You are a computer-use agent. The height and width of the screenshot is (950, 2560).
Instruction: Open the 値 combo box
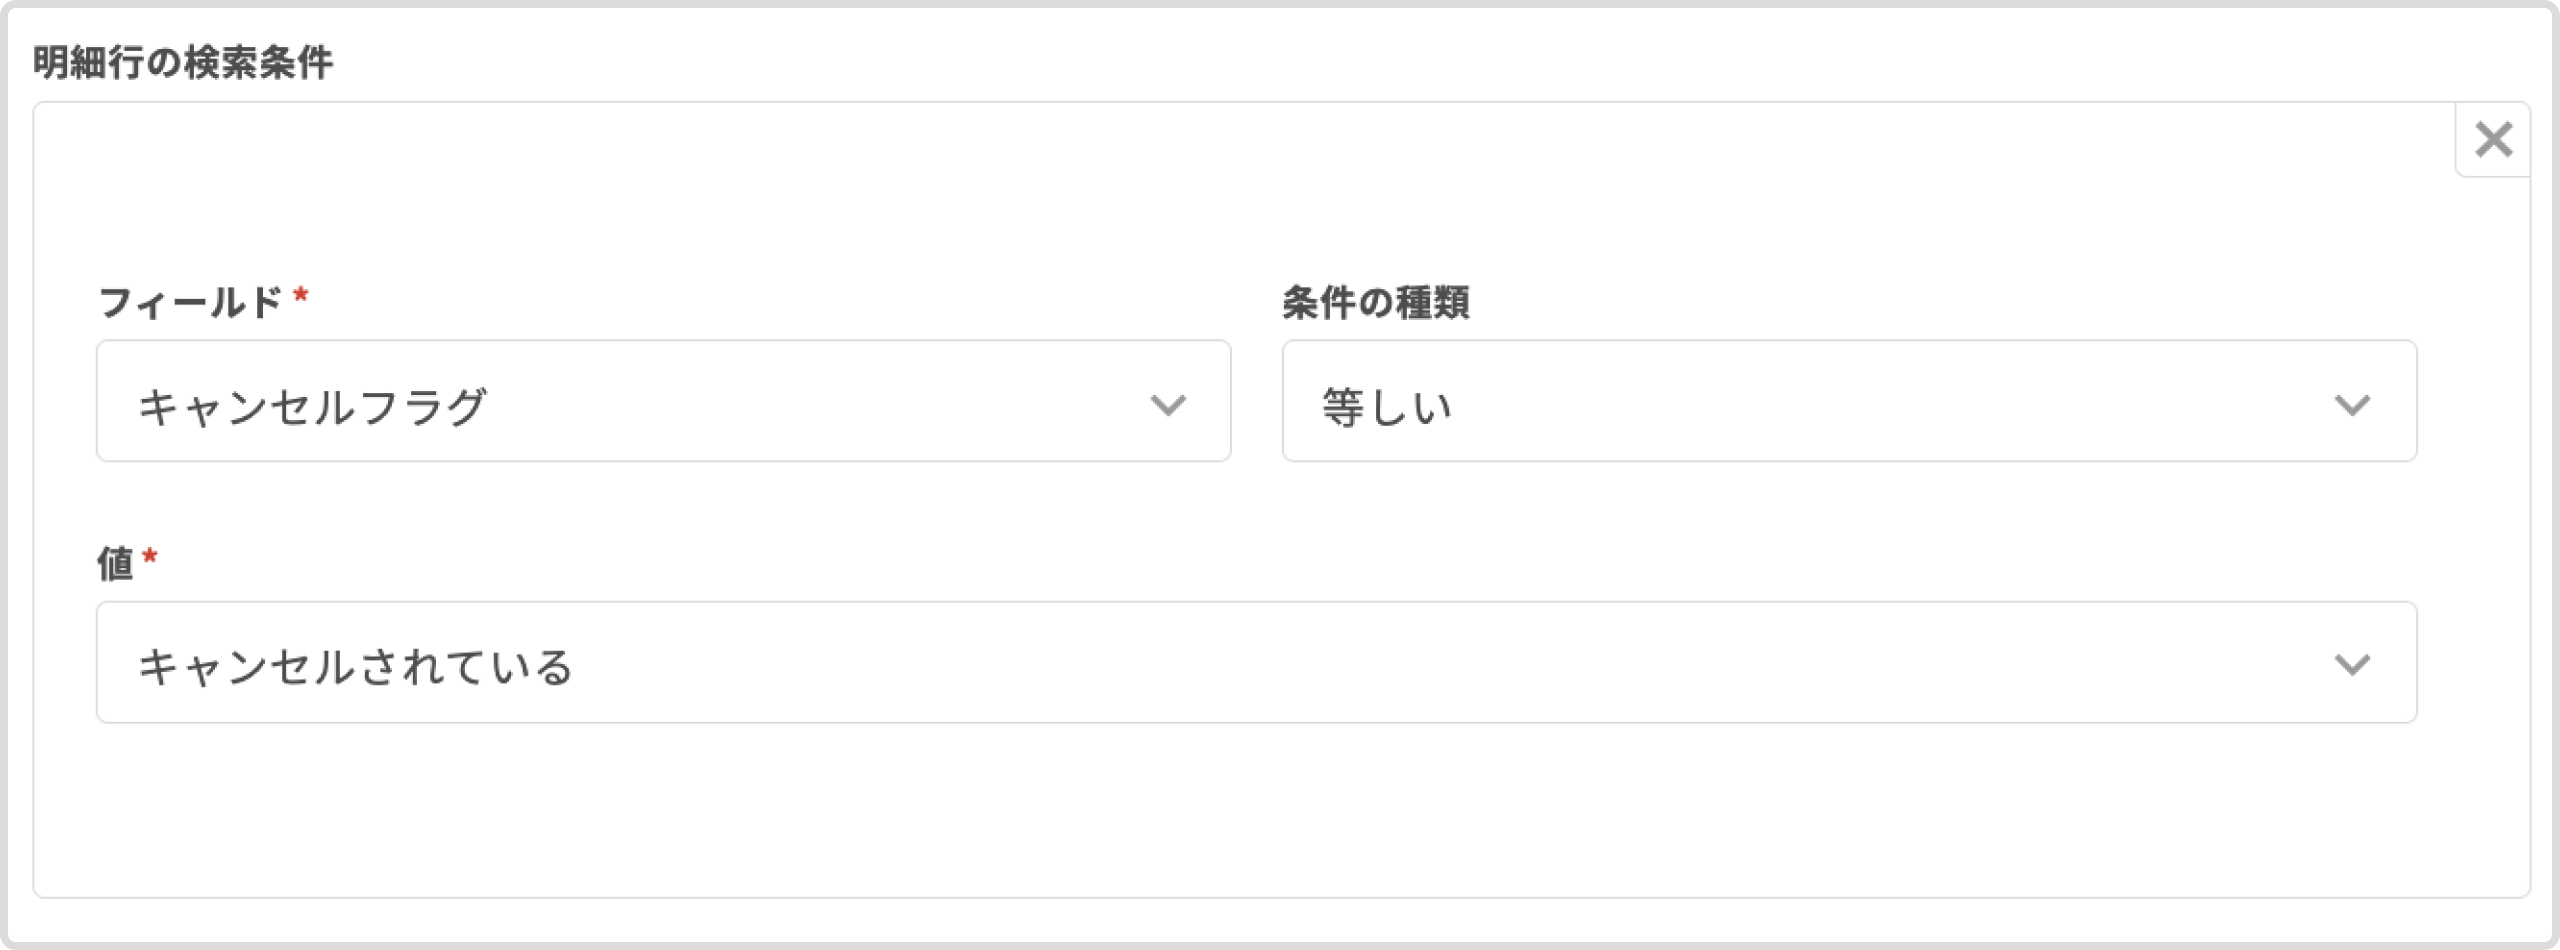click(x=1255, y=662)
